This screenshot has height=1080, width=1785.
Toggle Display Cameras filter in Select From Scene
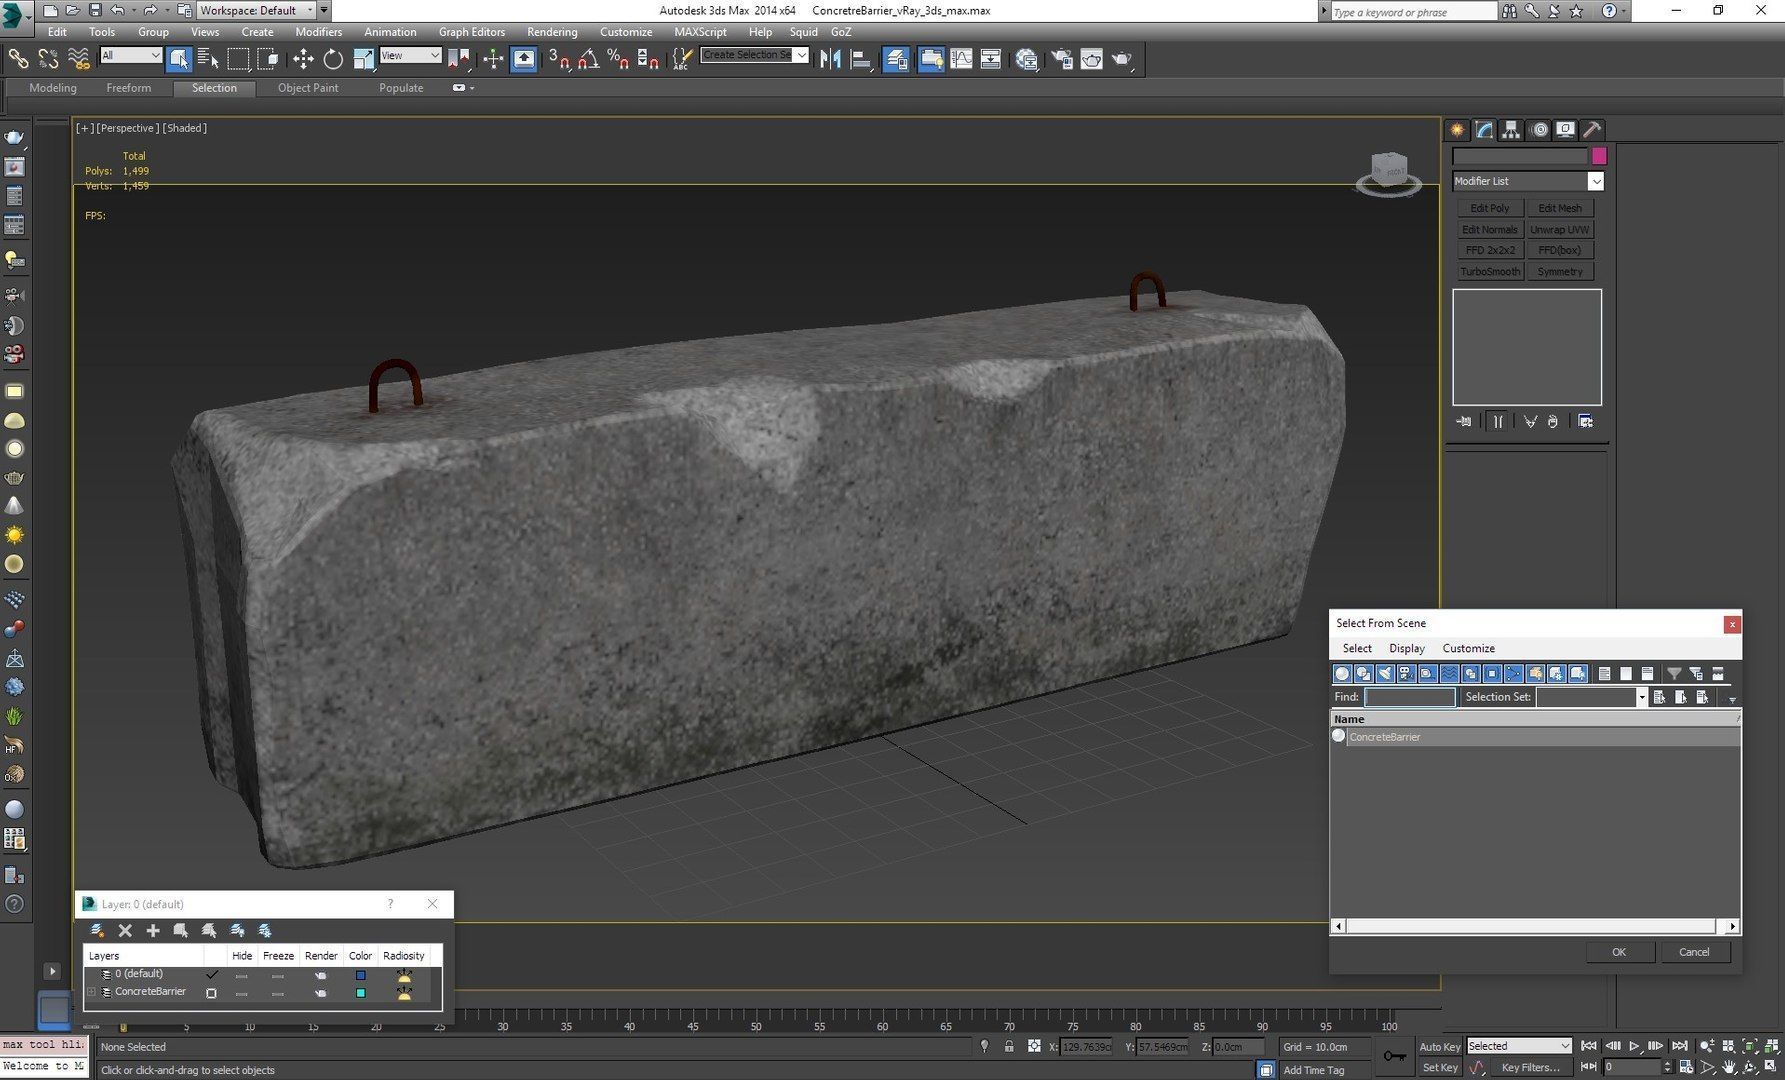tap(1406, 674)
